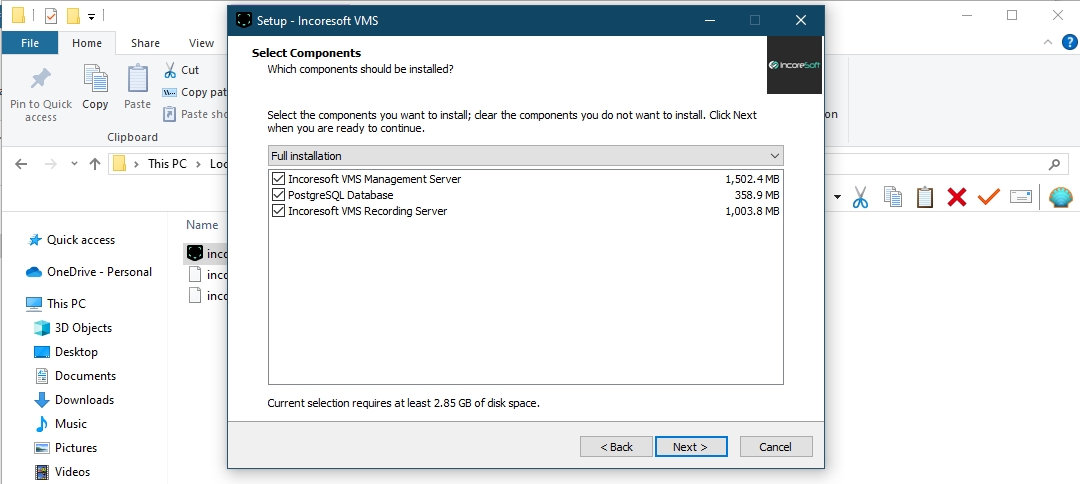Uncheck Incoresoft VMS Recording Server

(278, 211)
